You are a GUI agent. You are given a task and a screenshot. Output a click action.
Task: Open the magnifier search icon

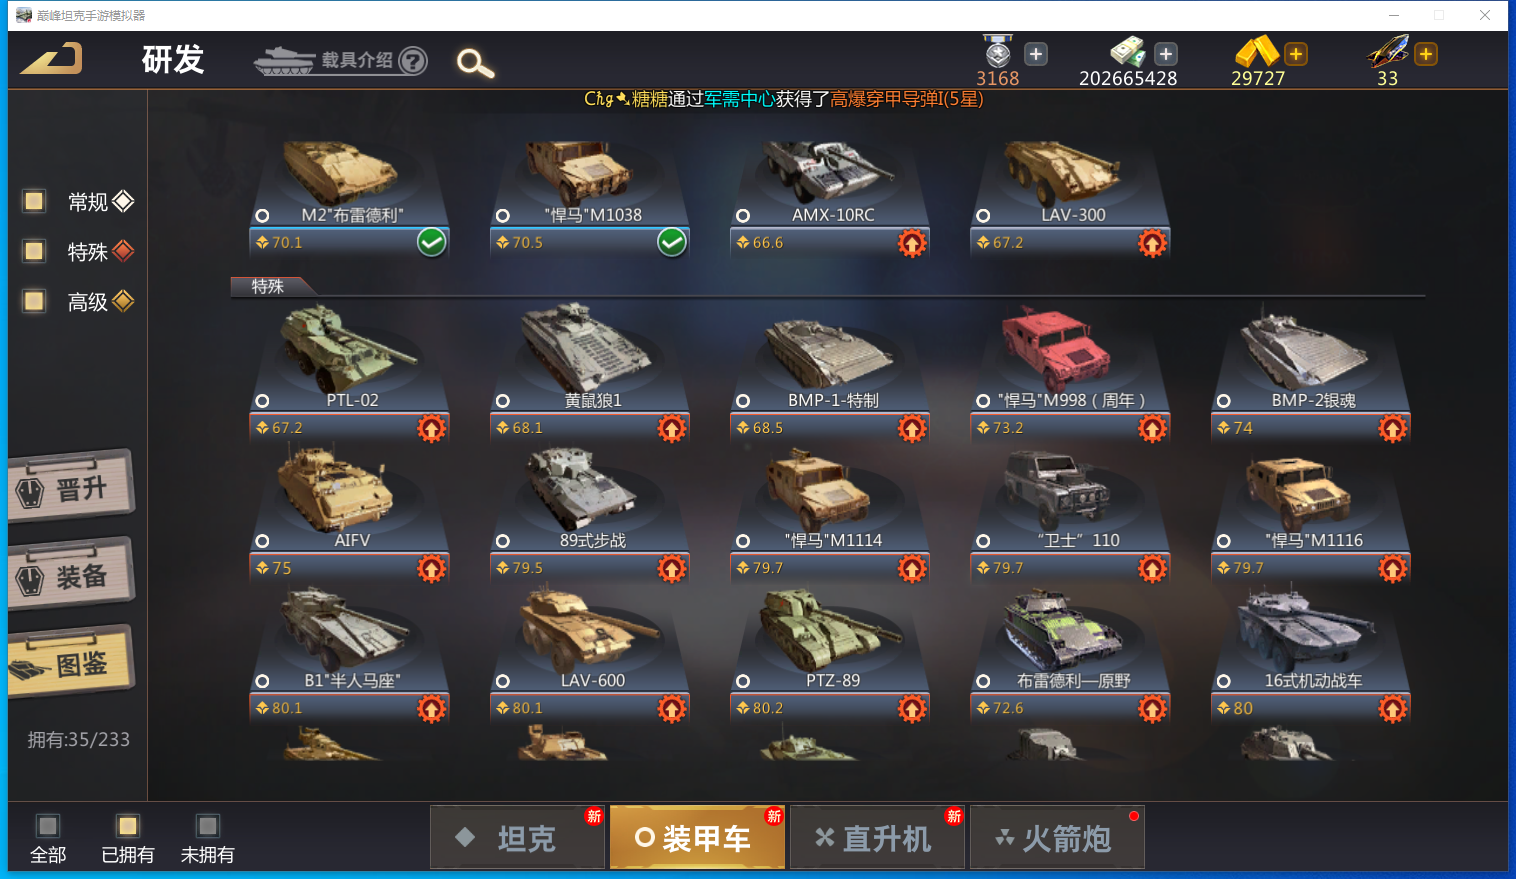[x=475, y=63]
